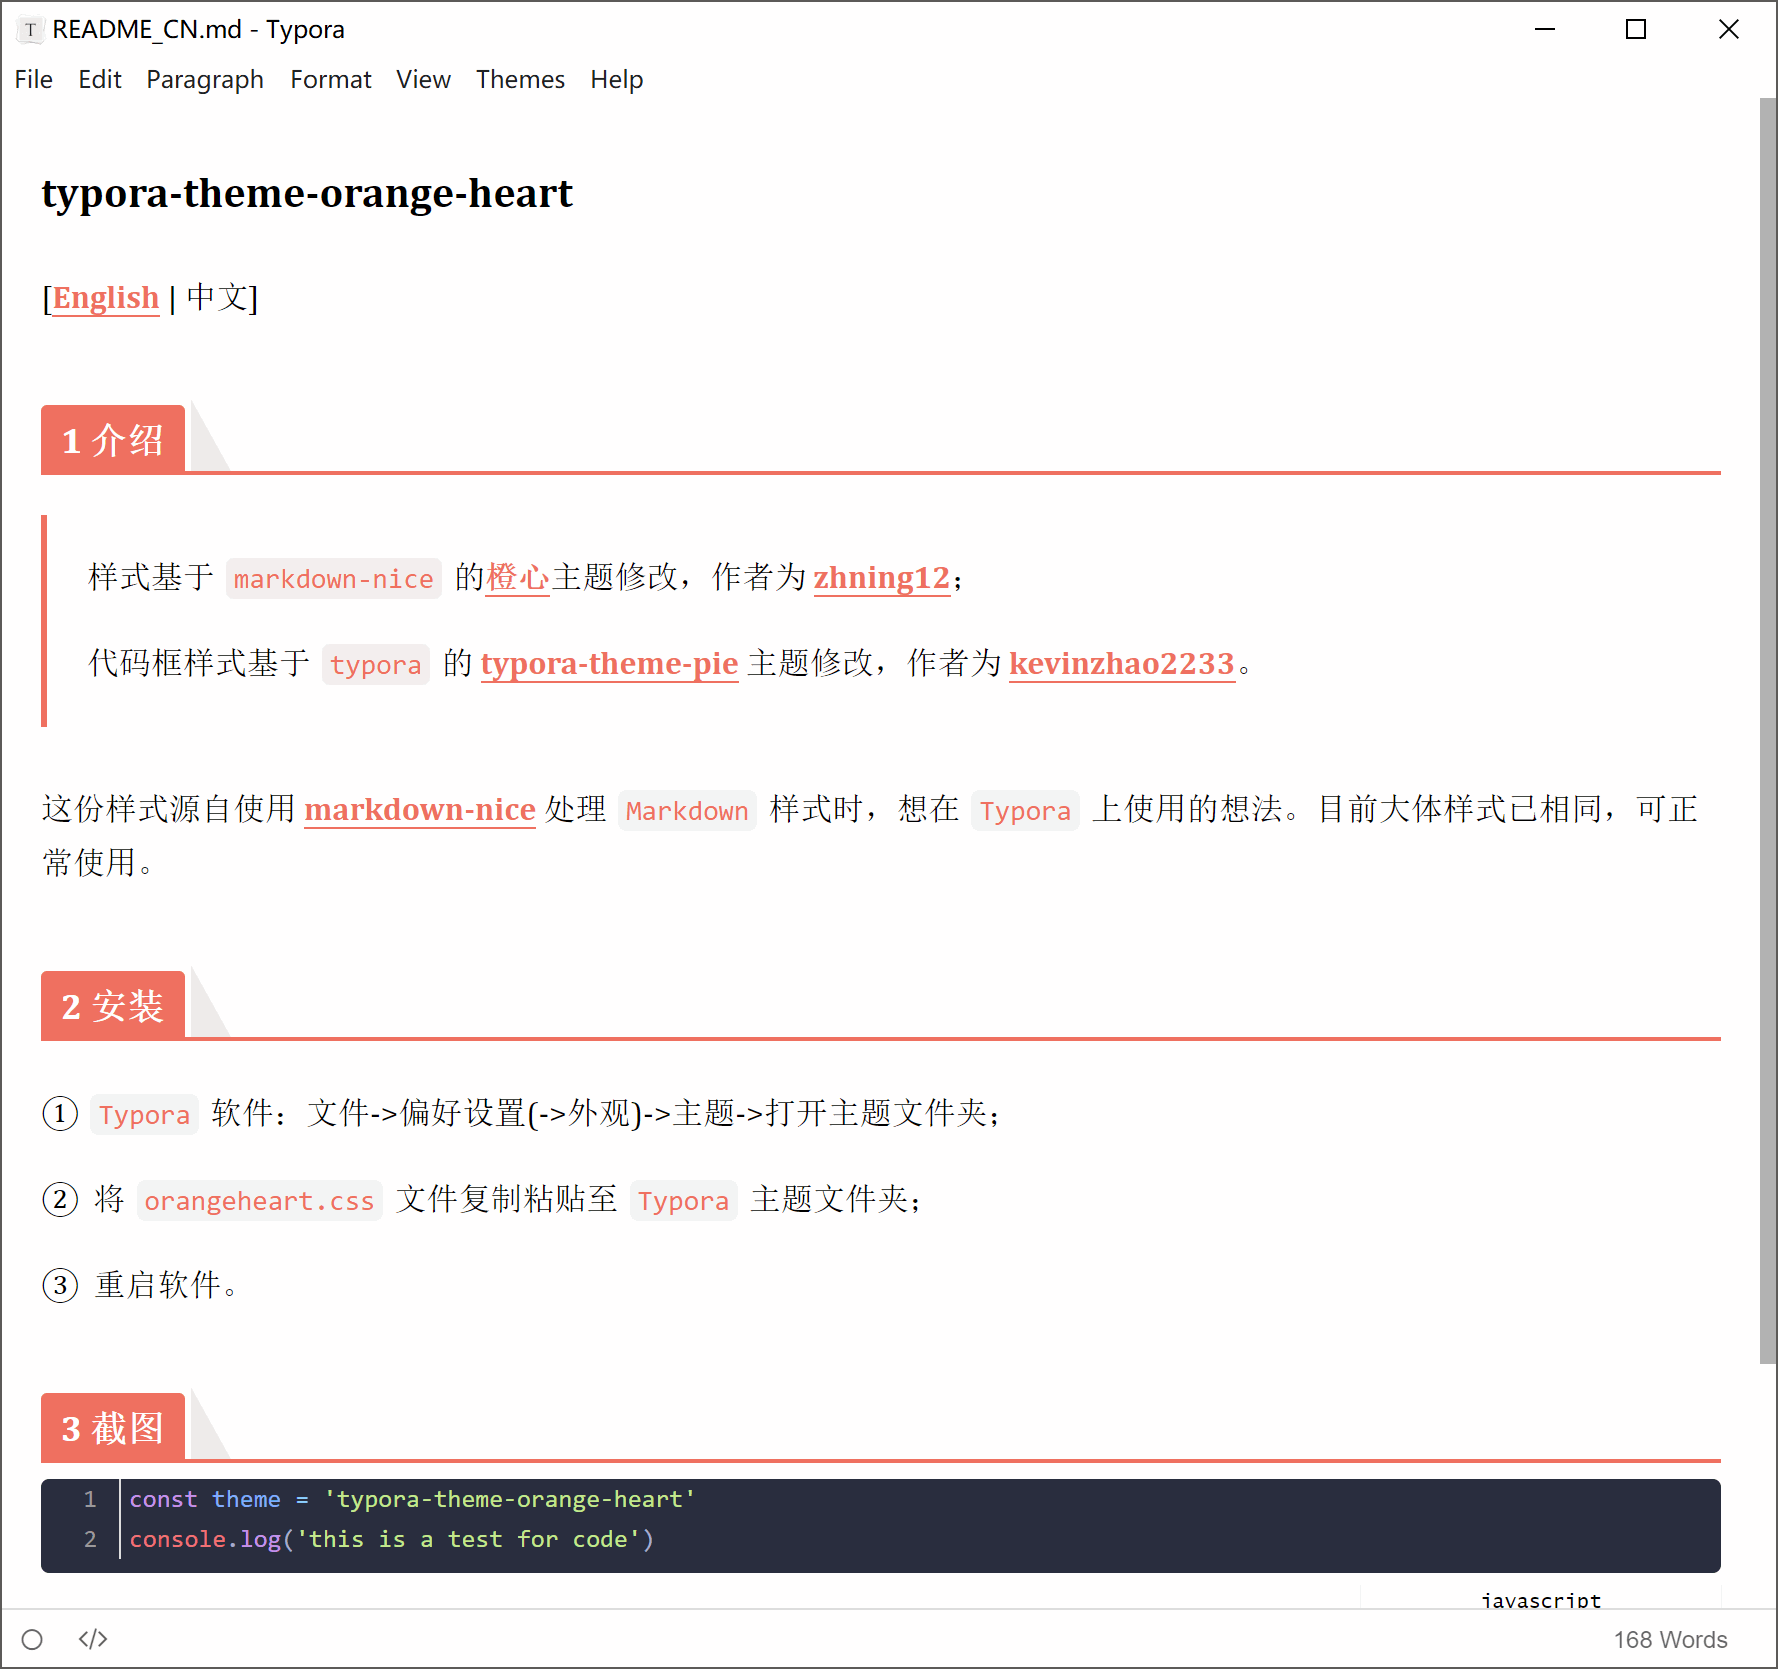Image resolution: width=1778 pixels, height=1669 pixels.
Task: Open the markdown-nice link in paragraph
Action: pyautogui.click(x=420, y=809)
